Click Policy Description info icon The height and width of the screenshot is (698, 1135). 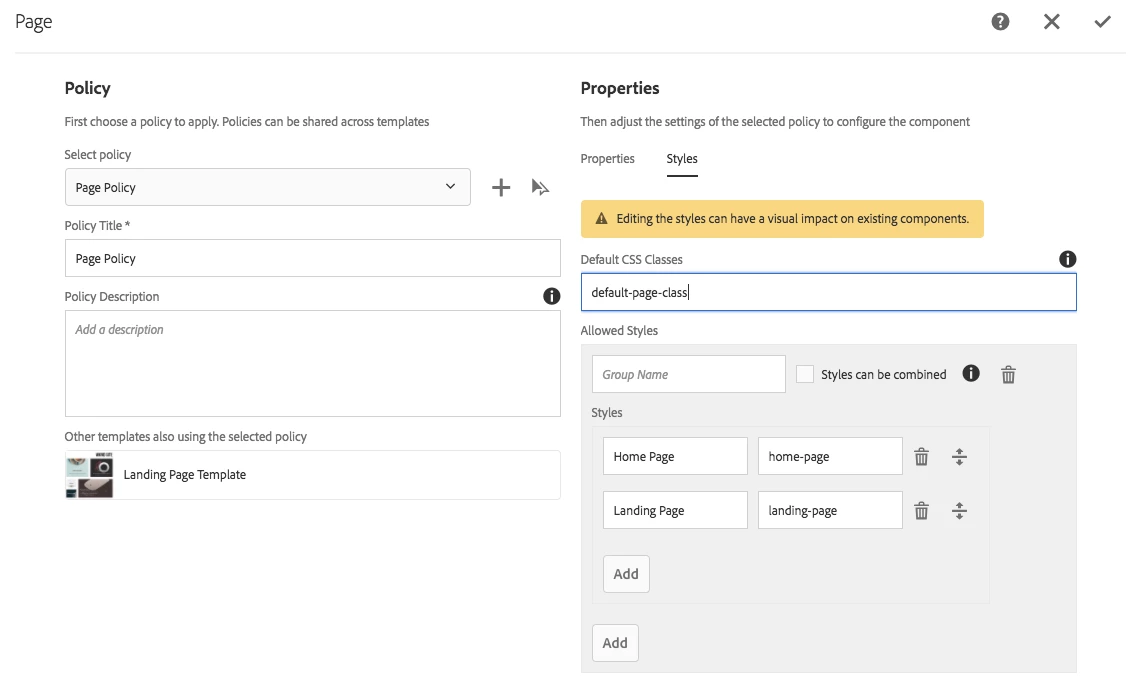(x=551, y=296)
